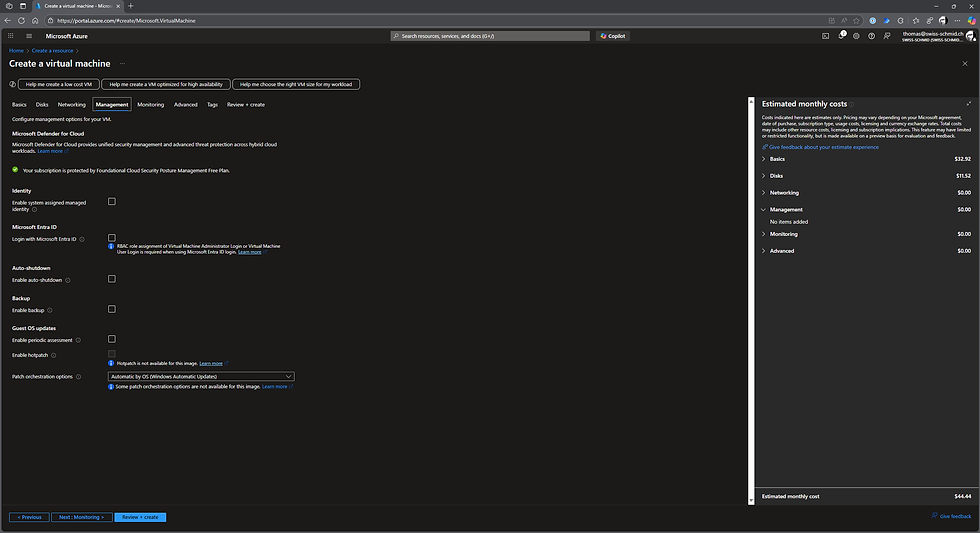
Task: Click the Azure search resources field
Action: coord(490,36)
